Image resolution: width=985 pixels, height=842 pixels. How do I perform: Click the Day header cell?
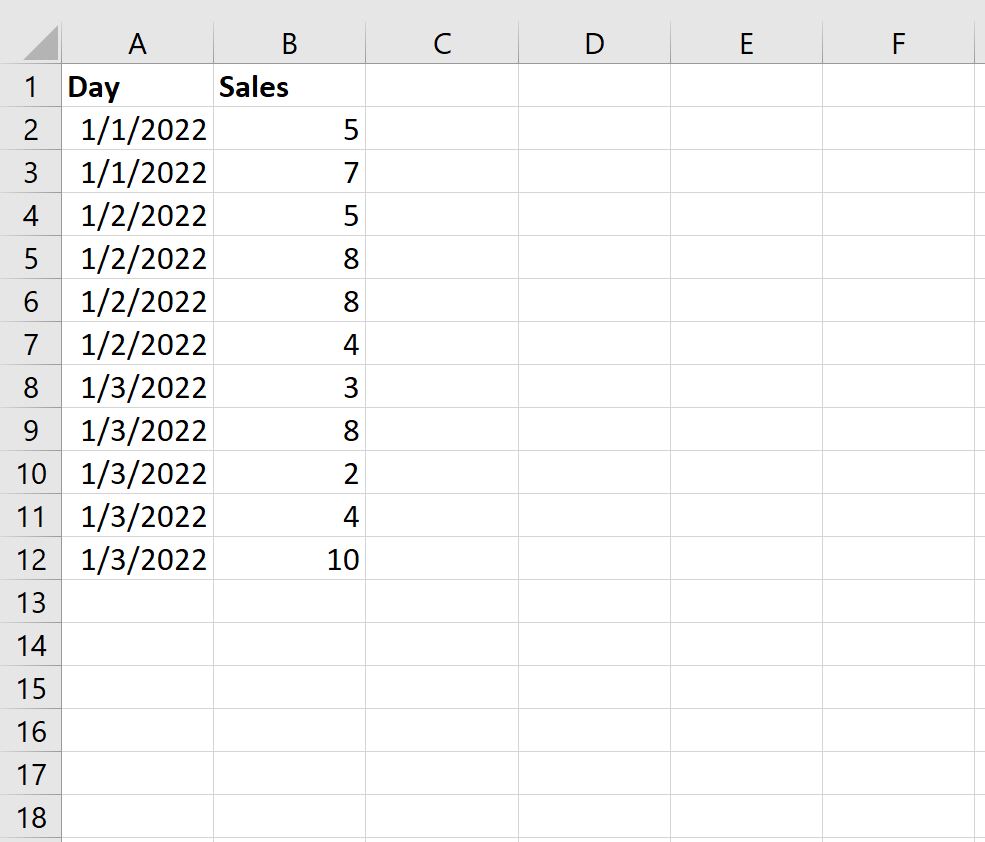(138, 85)
